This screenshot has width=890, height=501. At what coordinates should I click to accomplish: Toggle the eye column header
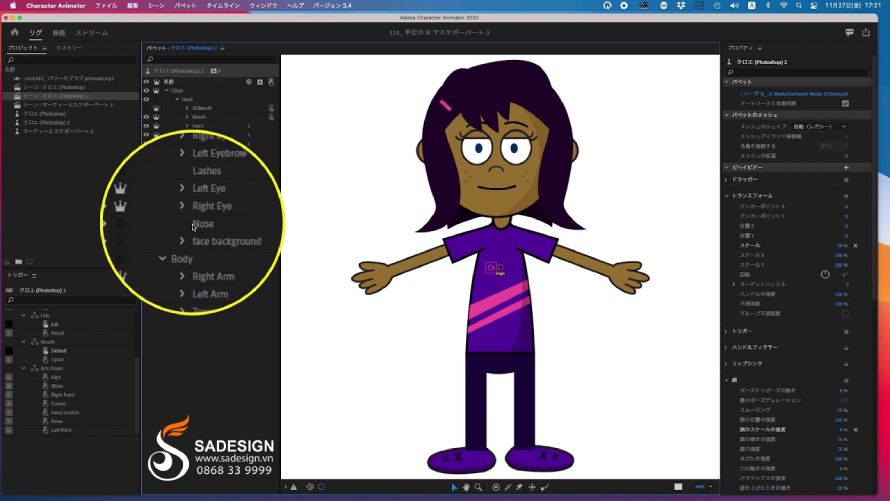[146, 82]
